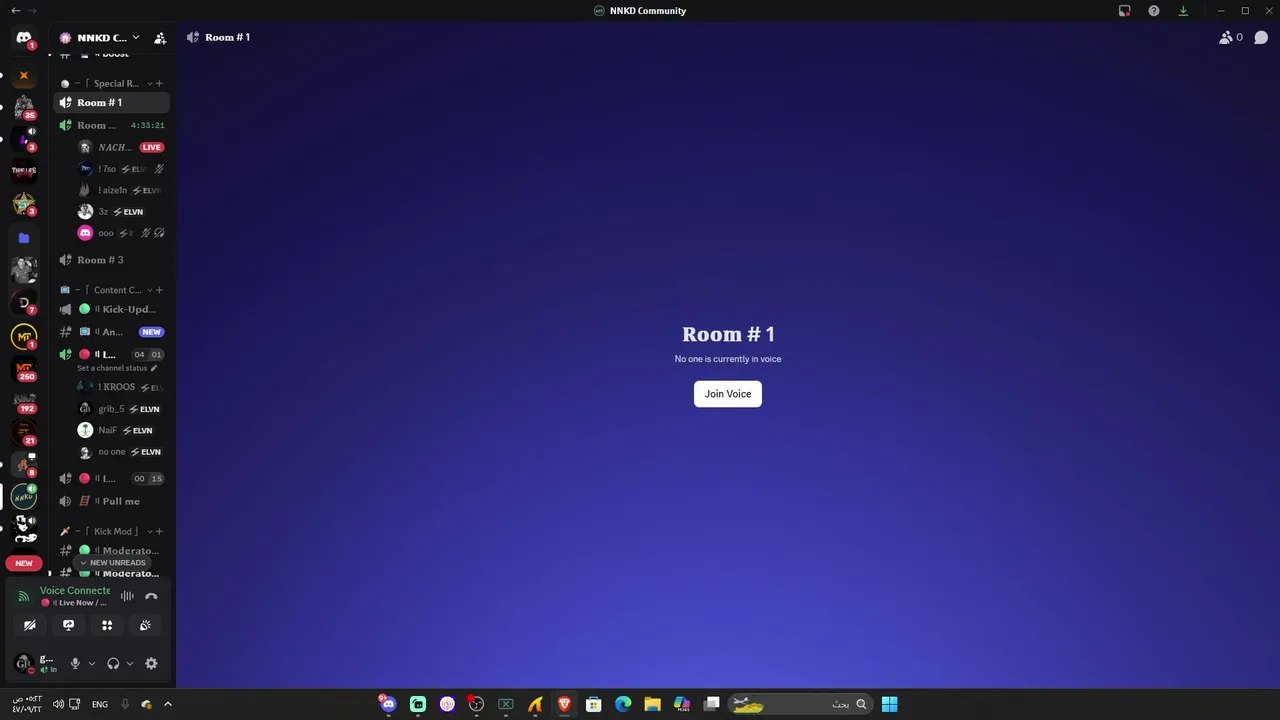Open the server folder icon

click(x=24, y=238)
